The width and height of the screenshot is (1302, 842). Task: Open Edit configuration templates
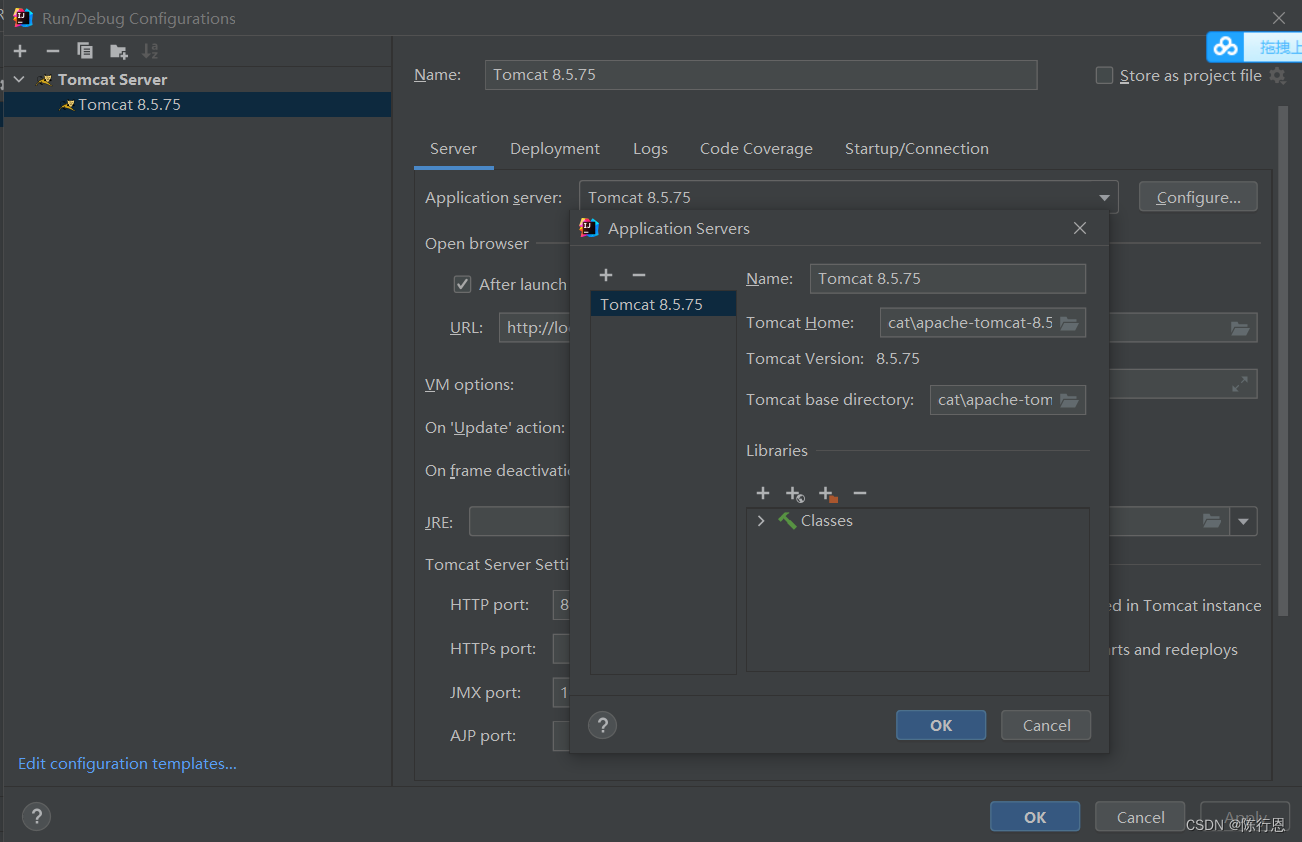[x=127, y=763]
